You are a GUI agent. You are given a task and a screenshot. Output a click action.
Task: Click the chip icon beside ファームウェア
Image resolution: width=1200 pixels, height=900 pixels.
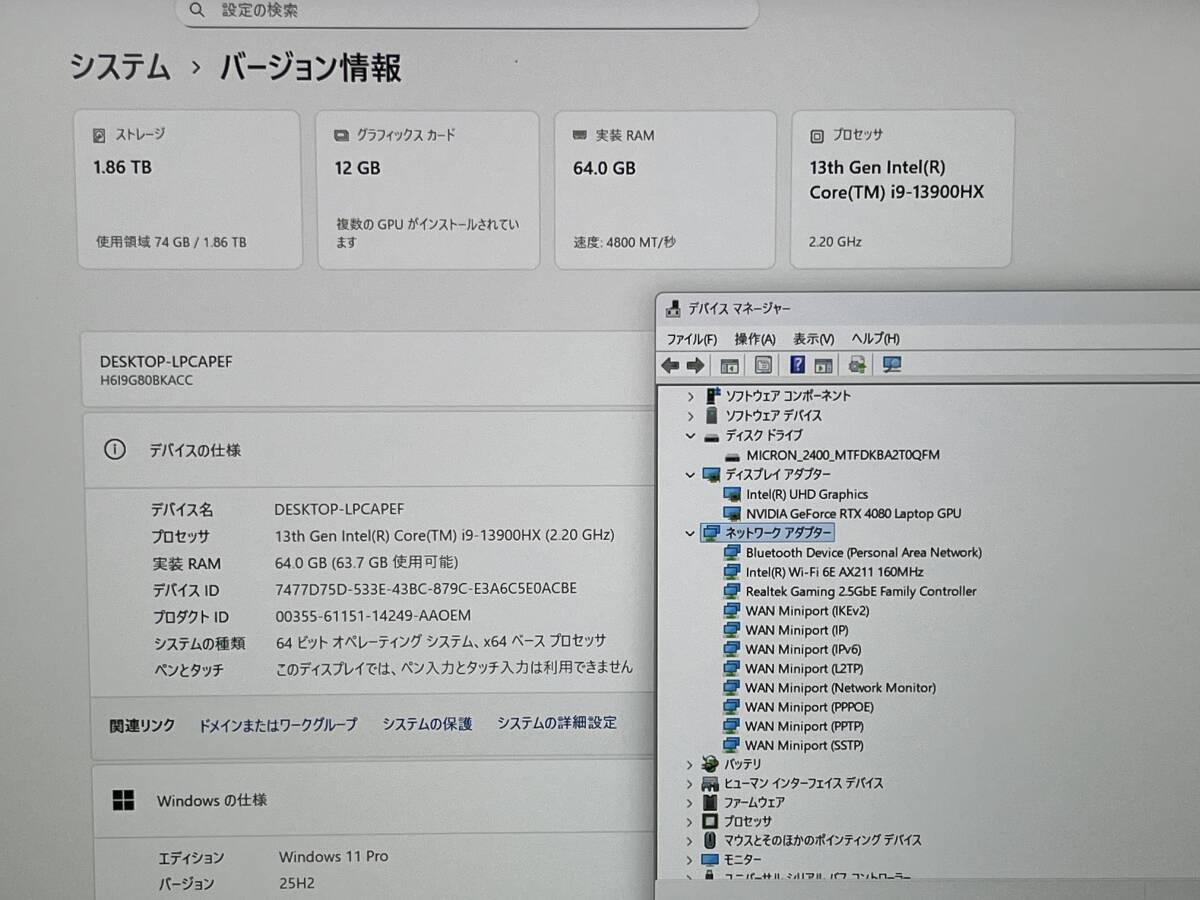coord(710,802)
